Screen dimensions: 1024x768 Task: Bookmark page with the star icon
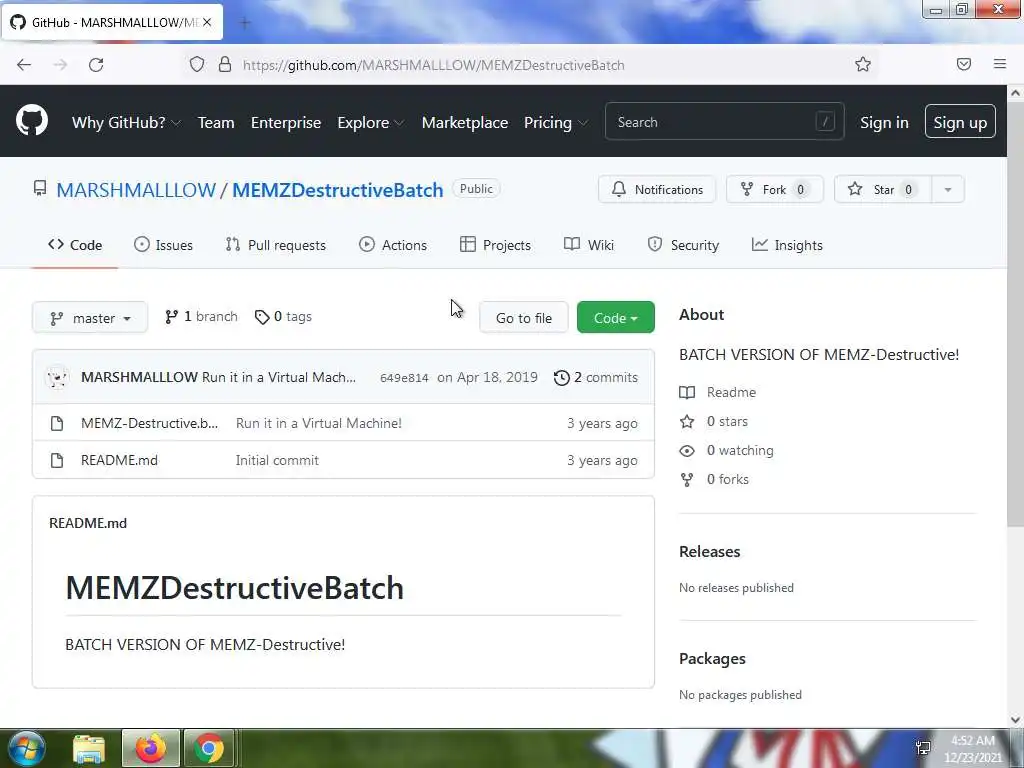click(863, 64)
